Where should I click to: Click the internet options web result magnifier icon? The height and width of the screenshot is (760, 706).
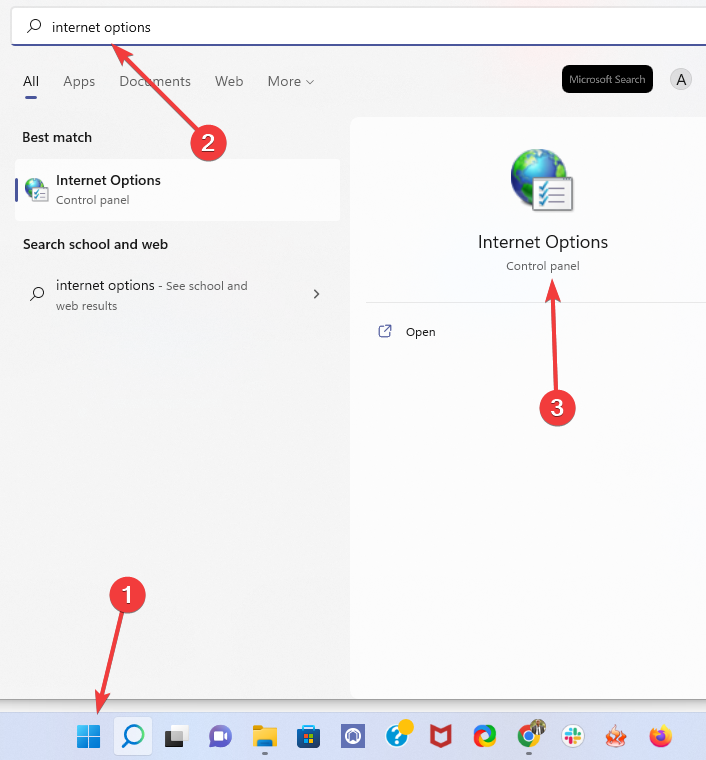[37, 294]
